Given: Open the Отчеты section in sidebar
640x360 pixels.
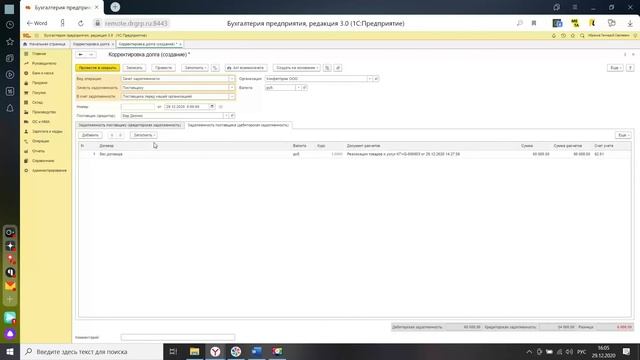Looking at the screenshot, I should click(38, 151).
